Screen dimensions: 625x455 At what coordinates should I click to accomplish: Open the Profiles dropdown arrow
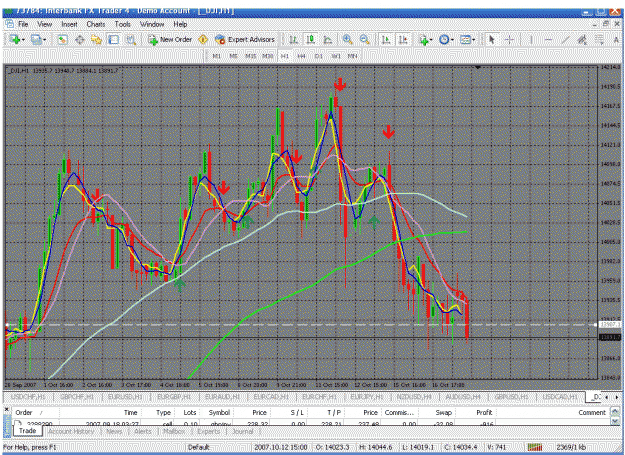[44, 40]
